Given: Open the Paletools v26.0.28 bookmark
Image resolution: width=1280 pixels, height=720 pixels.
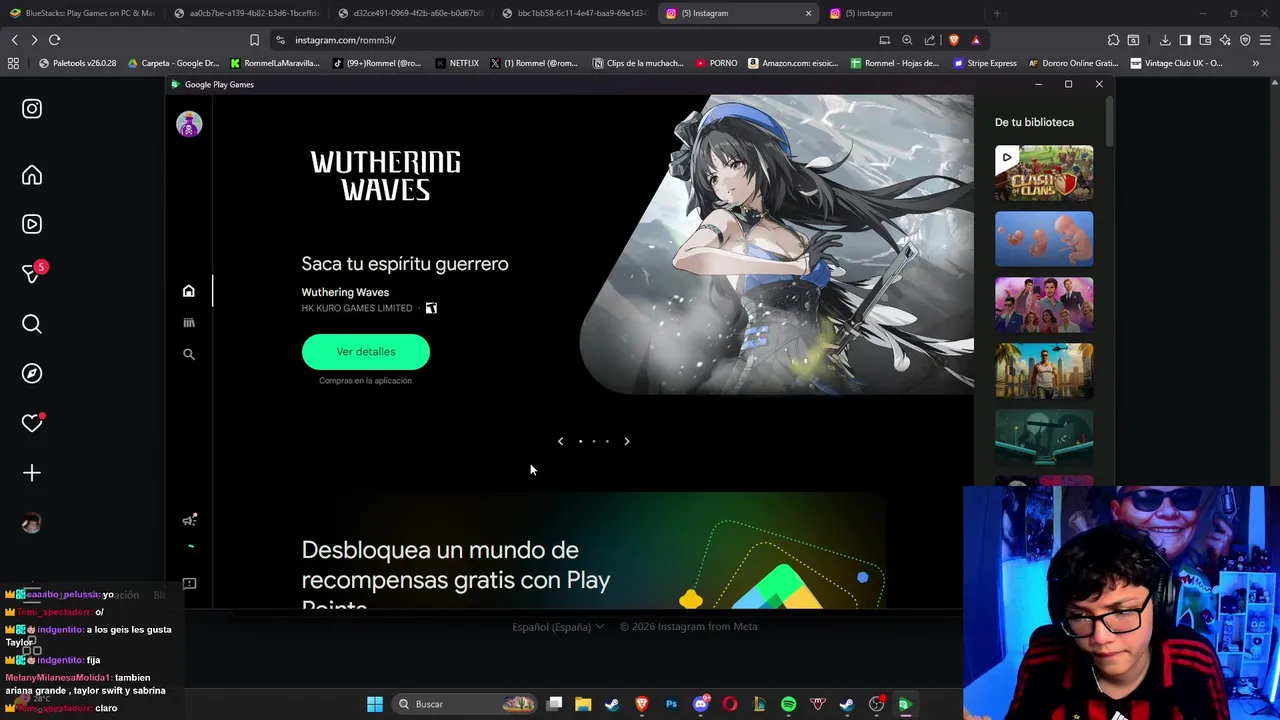Looking at the screenshot, I should coord(77,63).
